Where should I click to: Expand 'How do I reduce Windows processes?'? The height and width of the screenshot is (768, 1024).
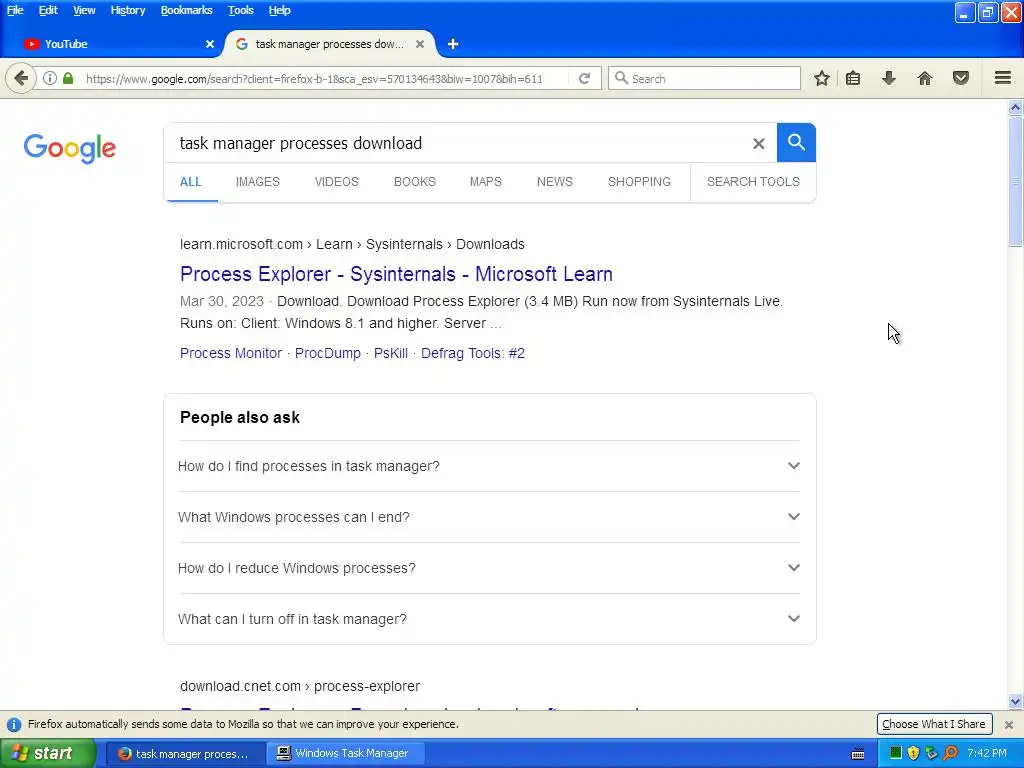point(489,568)
